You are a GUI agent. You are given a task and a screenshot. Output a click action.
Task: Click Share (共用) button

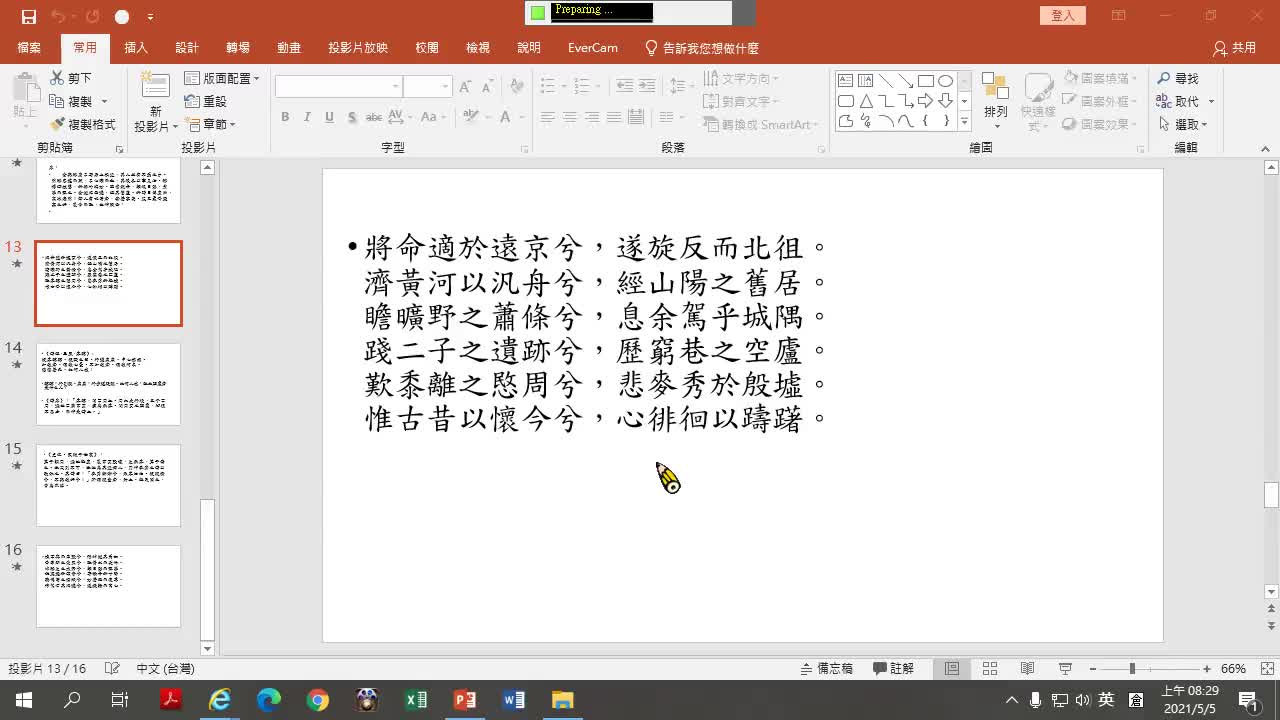[1234, 47]
